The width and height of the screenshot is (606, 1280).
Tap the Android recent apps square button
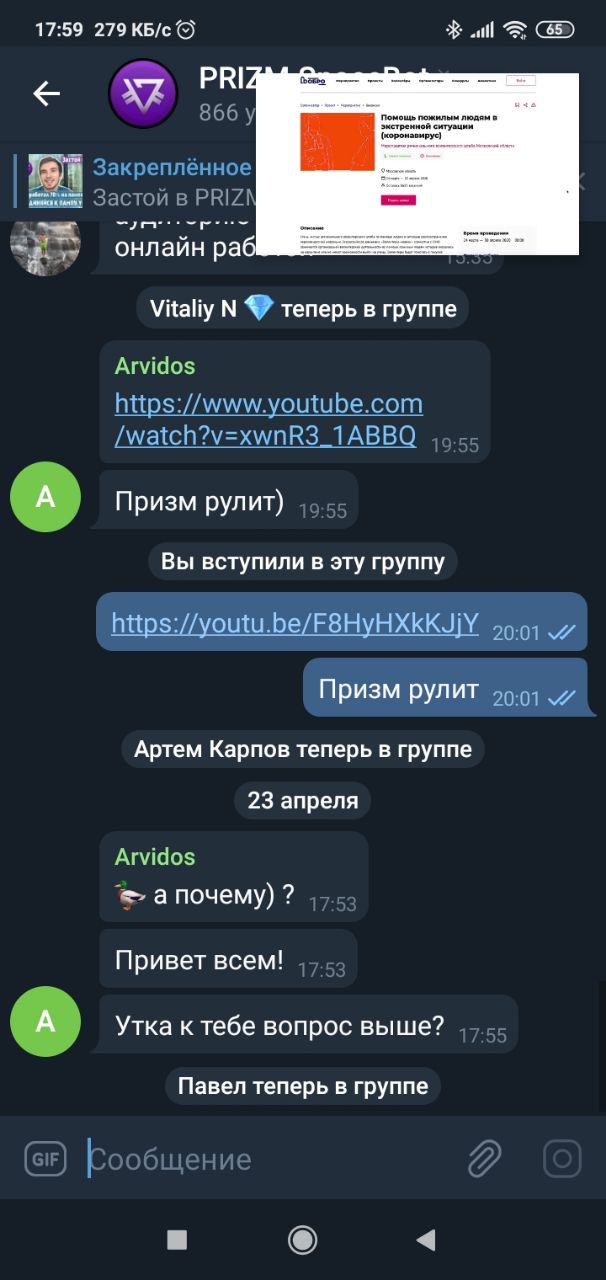click(x=177, y=1240)
